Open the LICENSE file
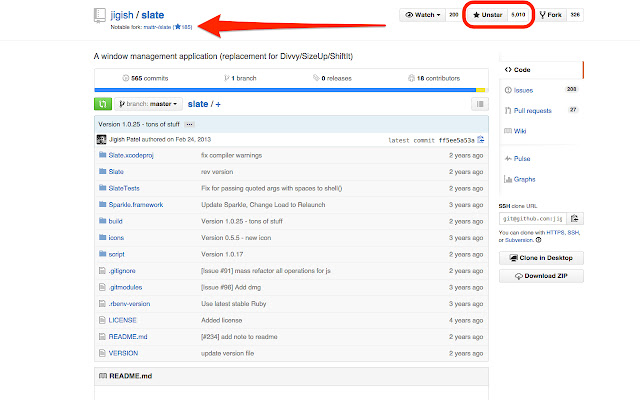640x400 pixels. 122,320
